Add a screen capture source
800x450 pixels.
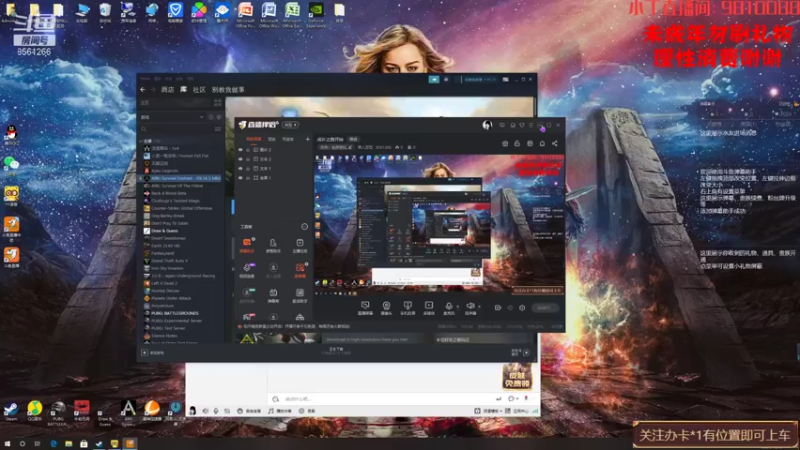tap(365, 308)
